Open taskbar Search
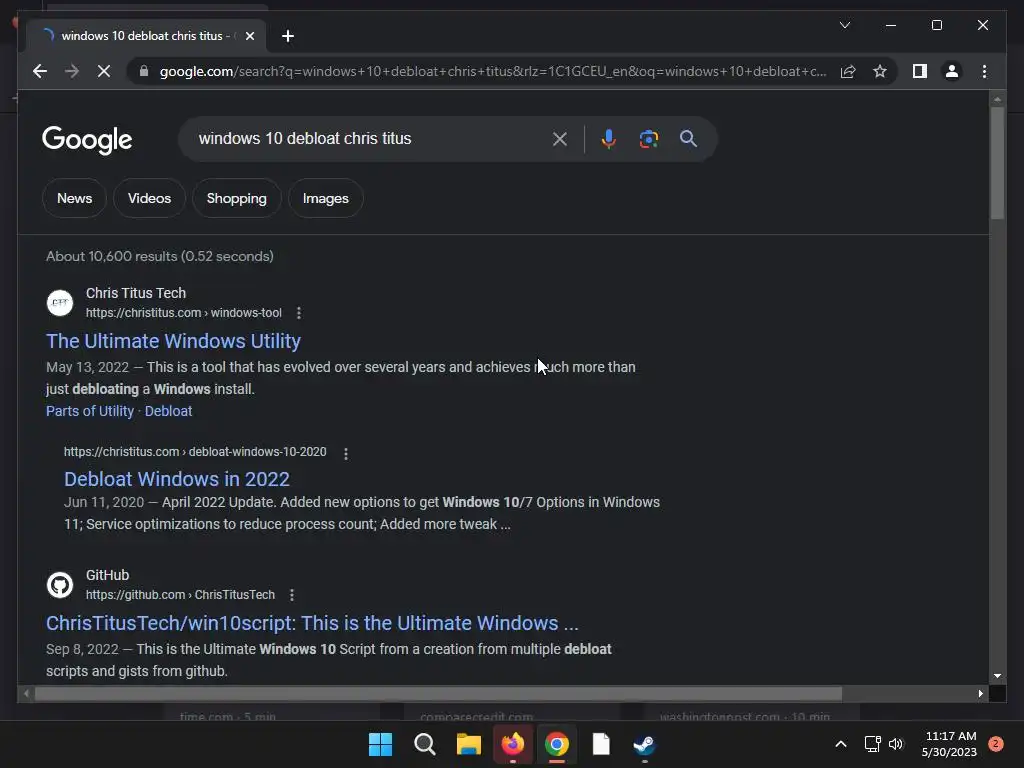 click(424, 744)
